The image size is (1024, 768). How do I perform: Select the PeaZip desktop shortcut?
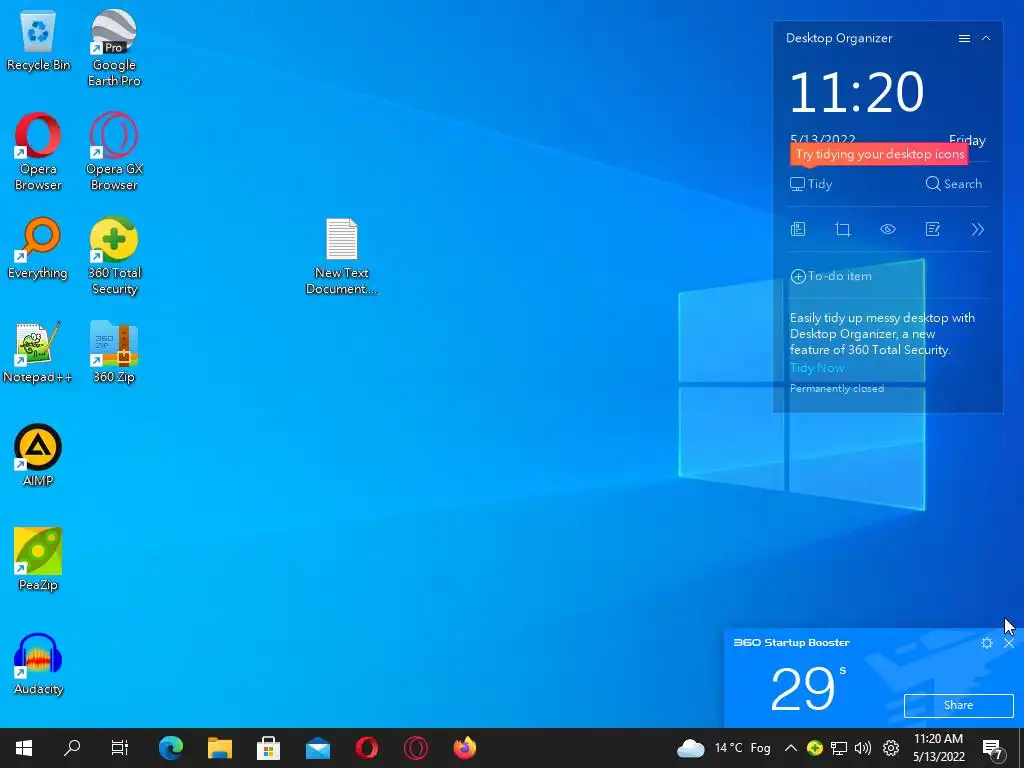tap(38, 560)
